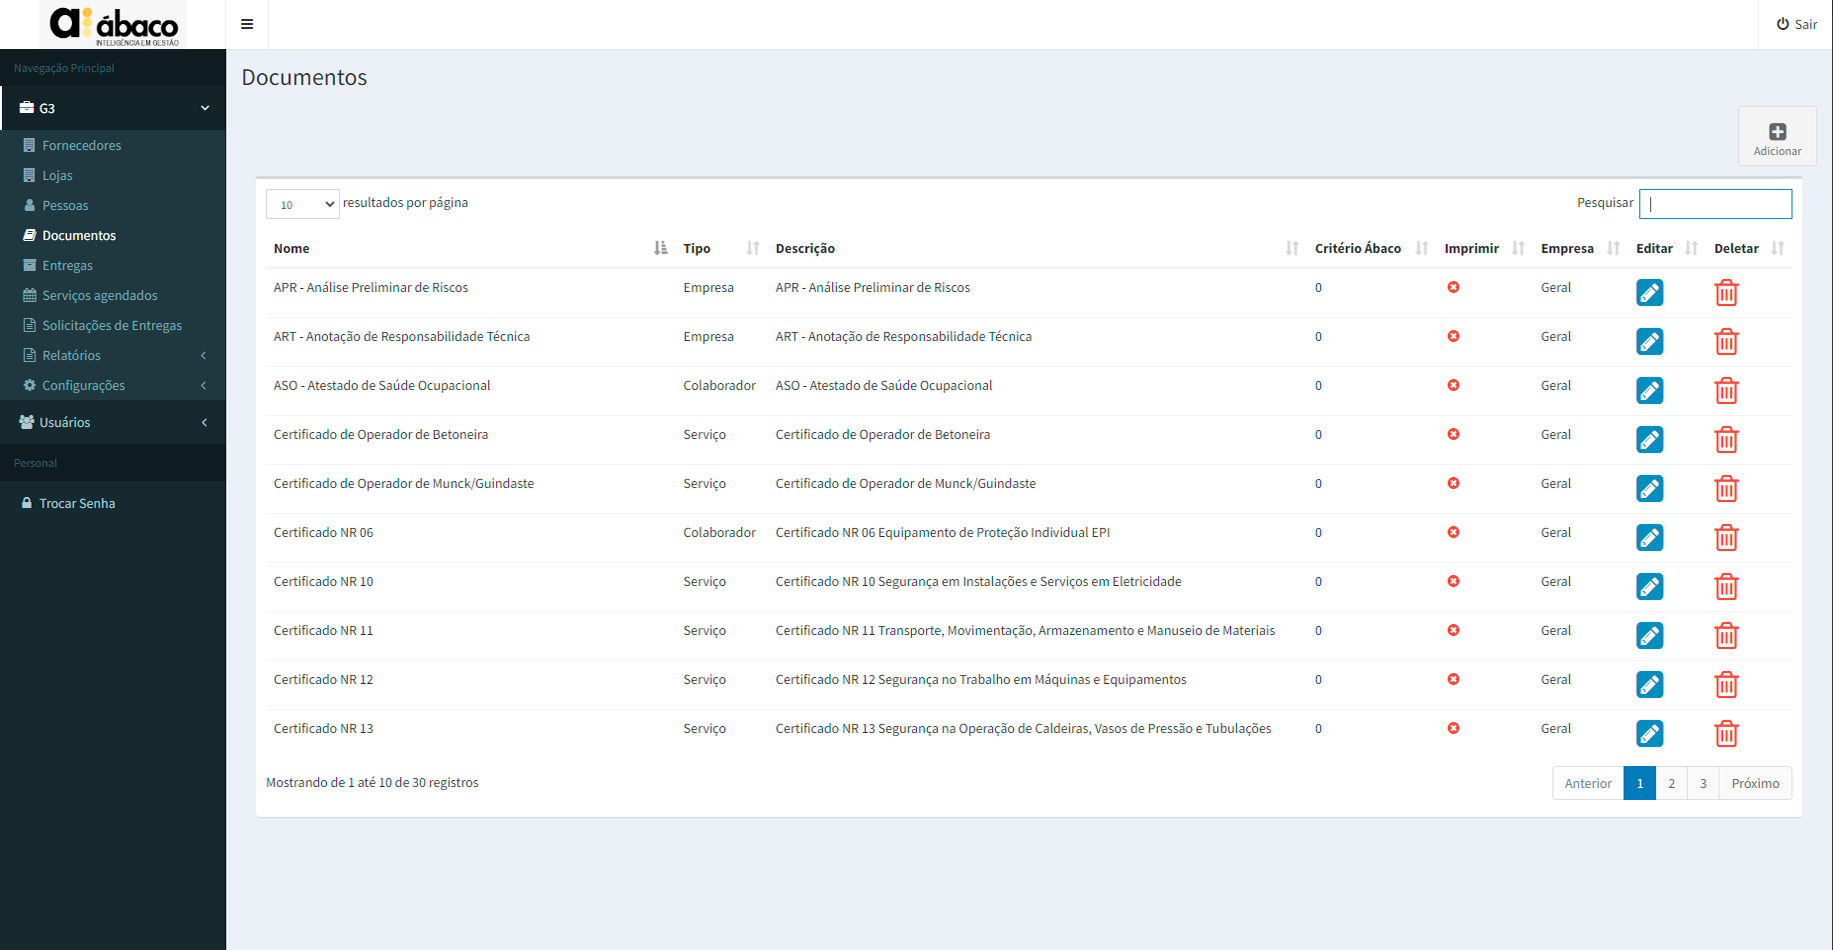Edit the Certificado NR 13 row
The image size is (1833, 950).
coord(1650,734)
